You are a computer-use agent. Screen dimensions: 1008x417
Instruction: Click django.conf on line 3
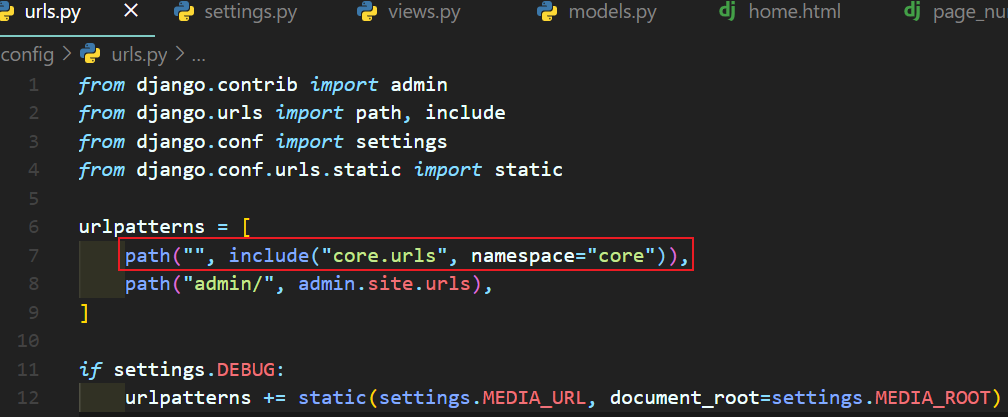199,142
